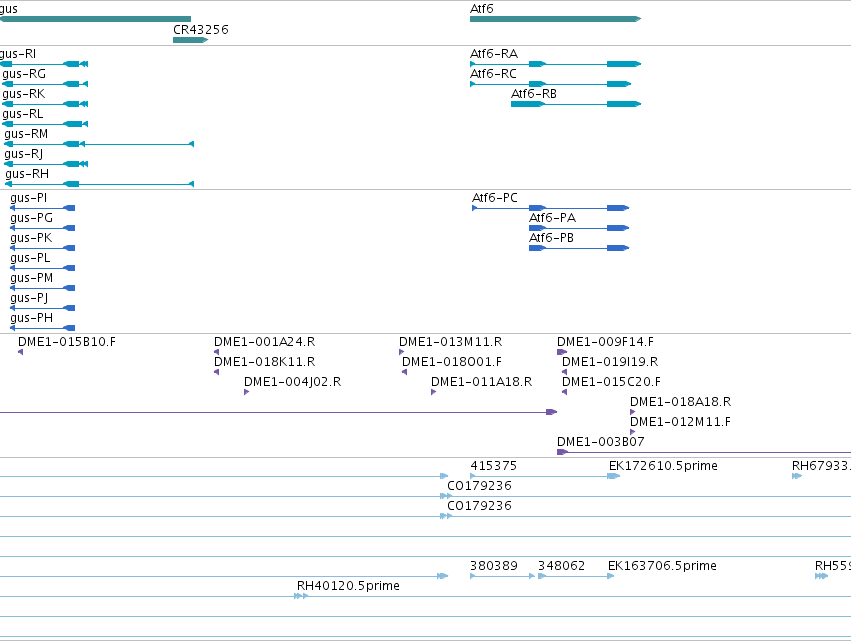Click clone end DME1-015B10.F

(x=21, y=352)
